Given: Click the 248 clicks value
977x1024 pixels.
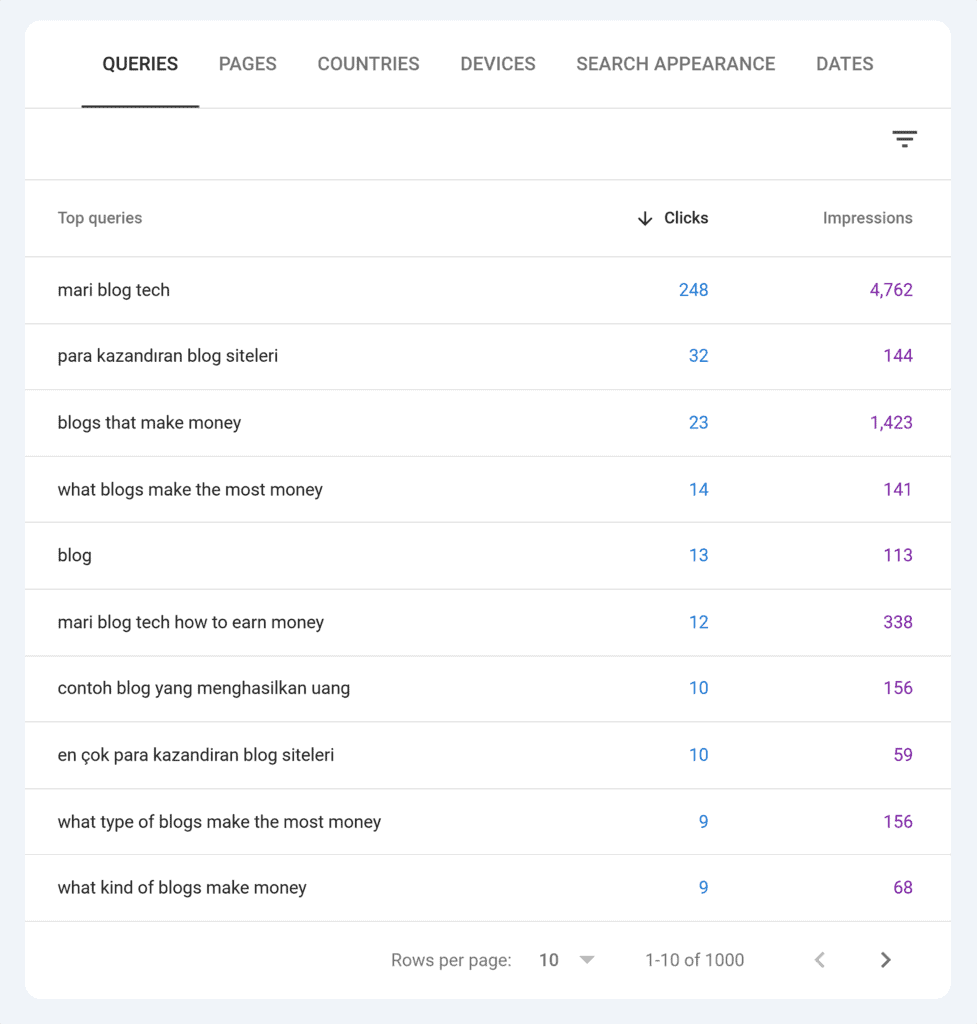Looking at the screenshot, I should (695, 290).
